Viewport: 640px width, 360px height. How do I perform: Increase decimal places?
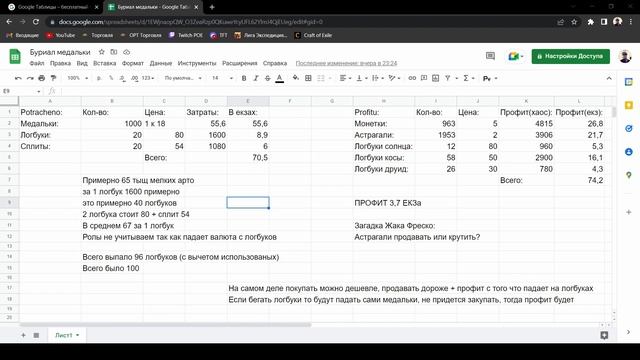pyautogui.click(x=135, y=78)
